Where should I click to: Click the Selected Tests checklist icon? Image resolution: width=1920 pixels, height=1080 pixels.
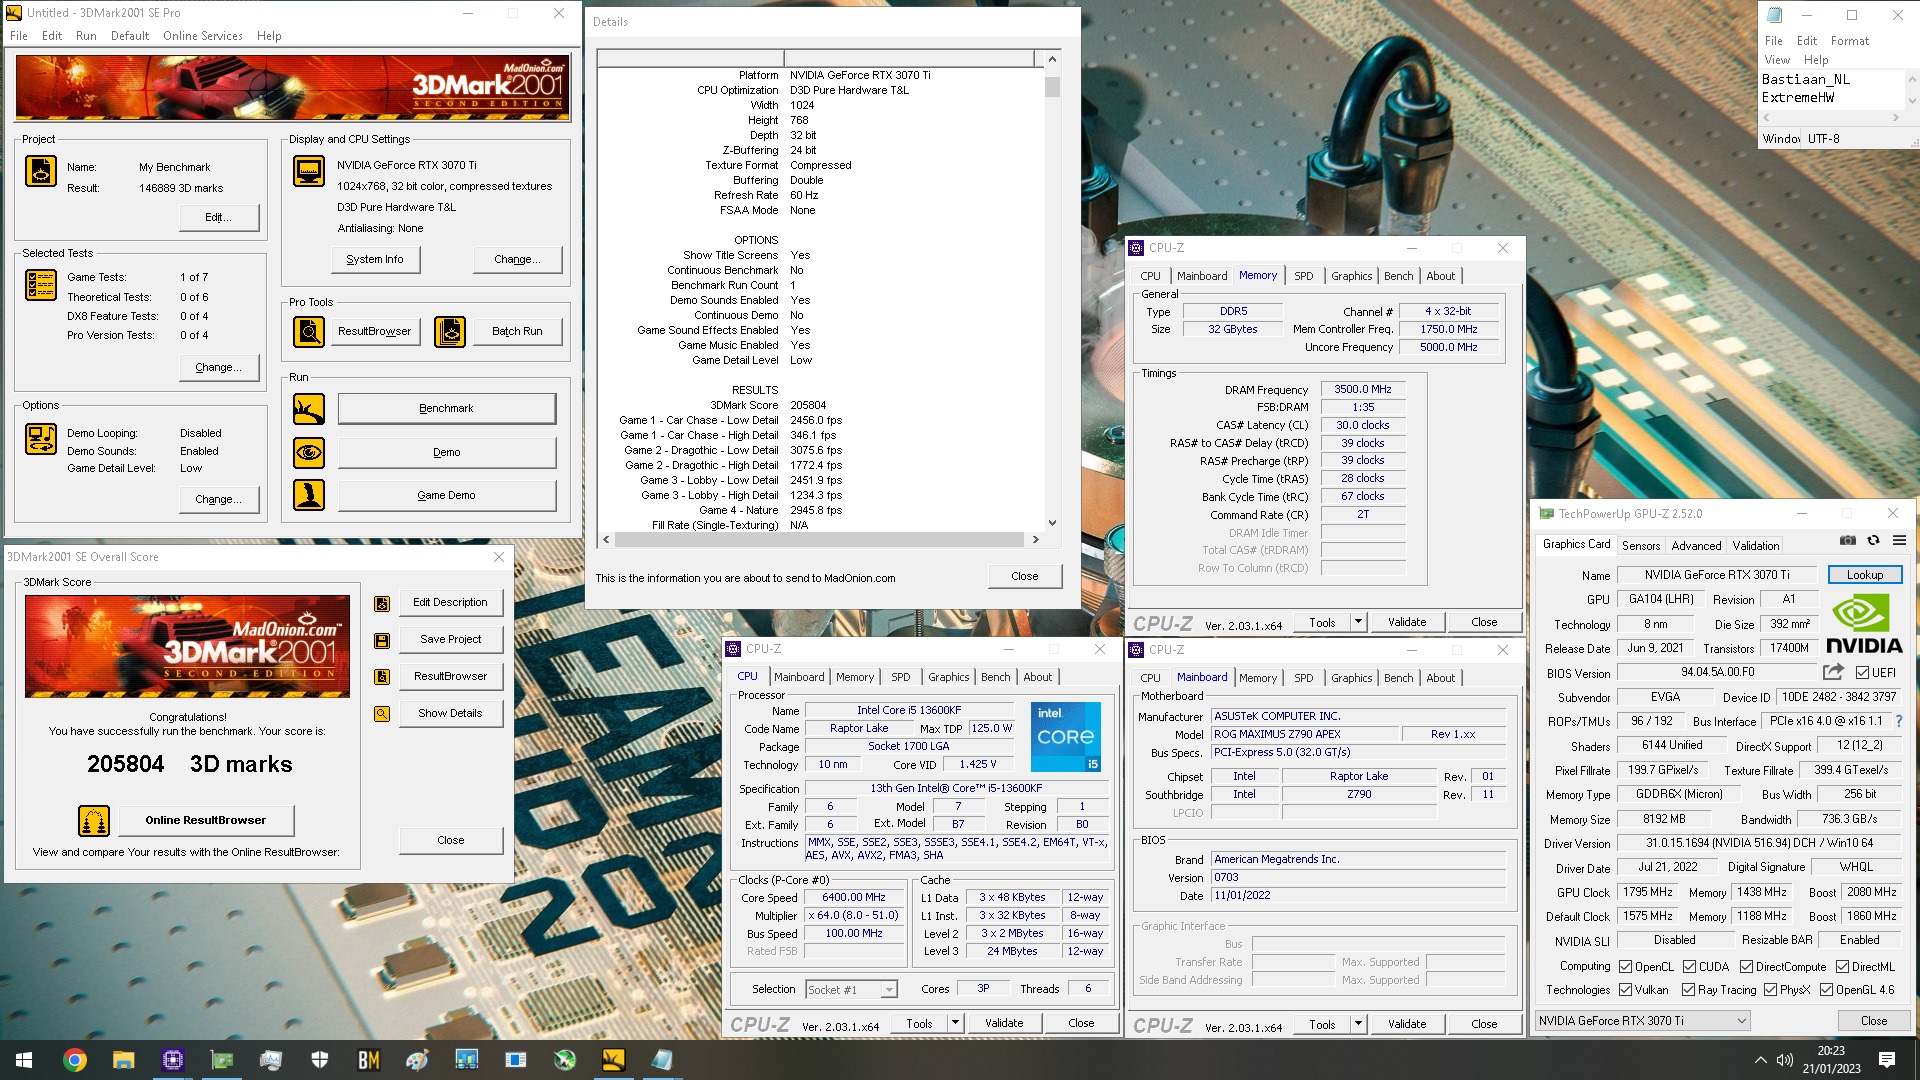(41, 286)
